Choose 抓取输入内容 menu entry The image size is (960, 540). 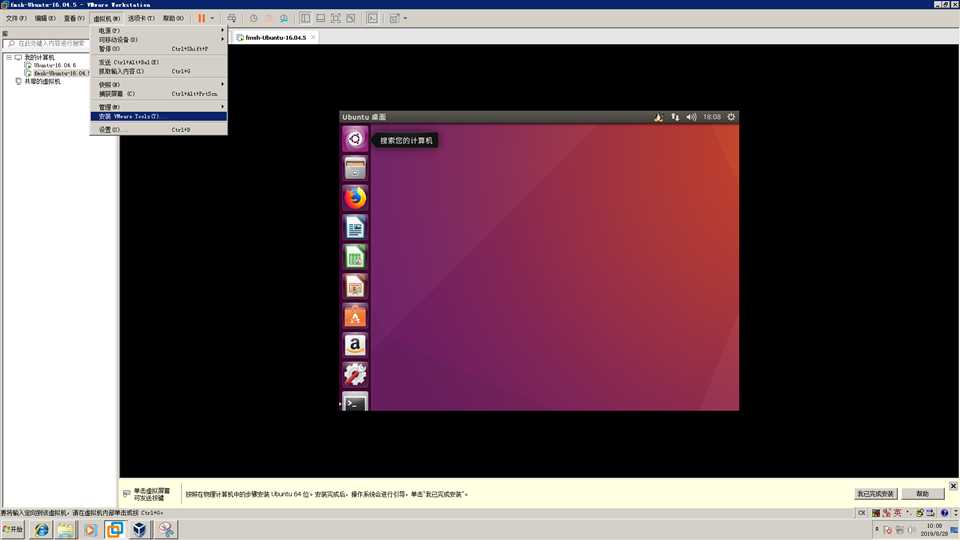[159, 72]
